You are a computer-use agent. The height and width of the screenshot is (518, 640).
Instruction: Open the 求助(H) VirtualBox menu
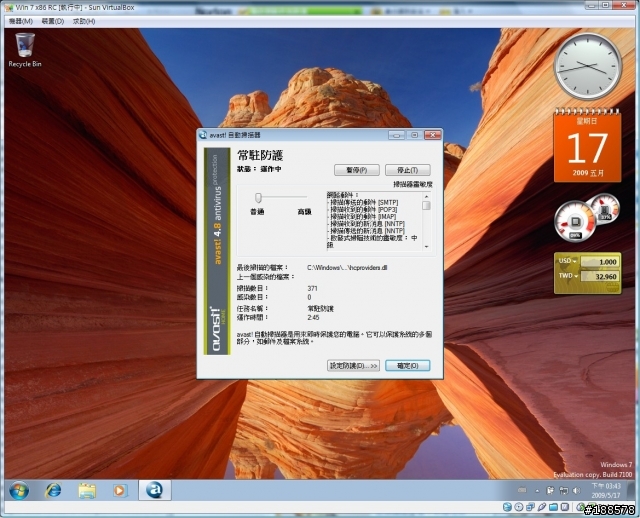coord(84,21)
